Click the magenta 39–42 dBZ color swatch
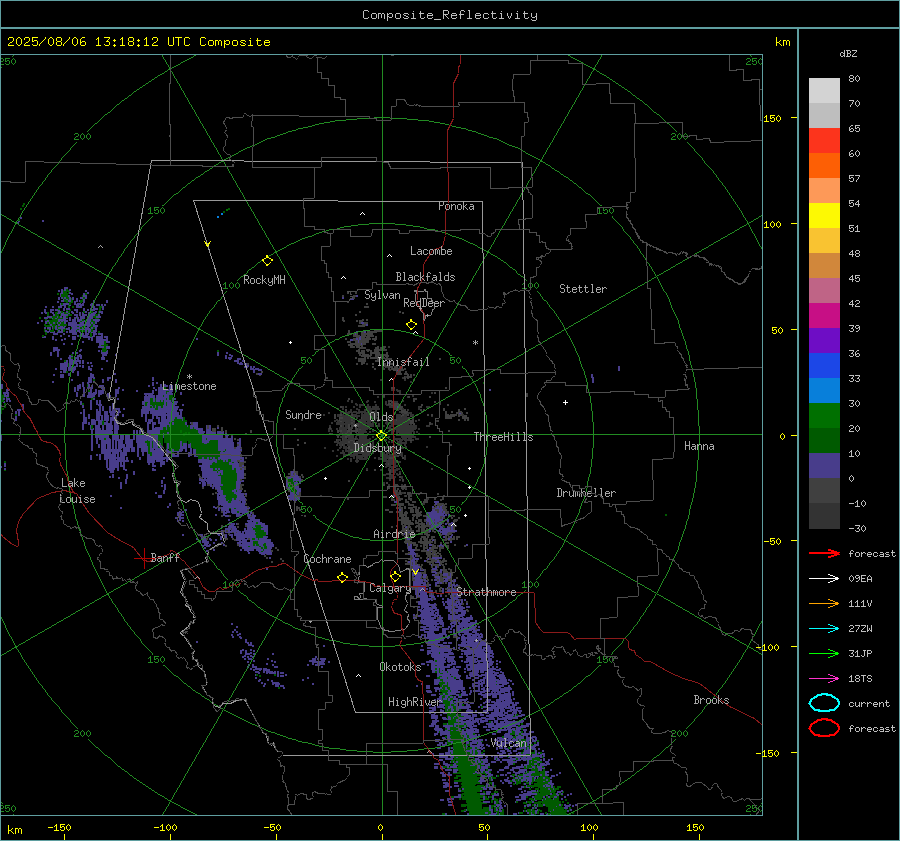The width and height of the screenshot is (900, 841). 824,316
